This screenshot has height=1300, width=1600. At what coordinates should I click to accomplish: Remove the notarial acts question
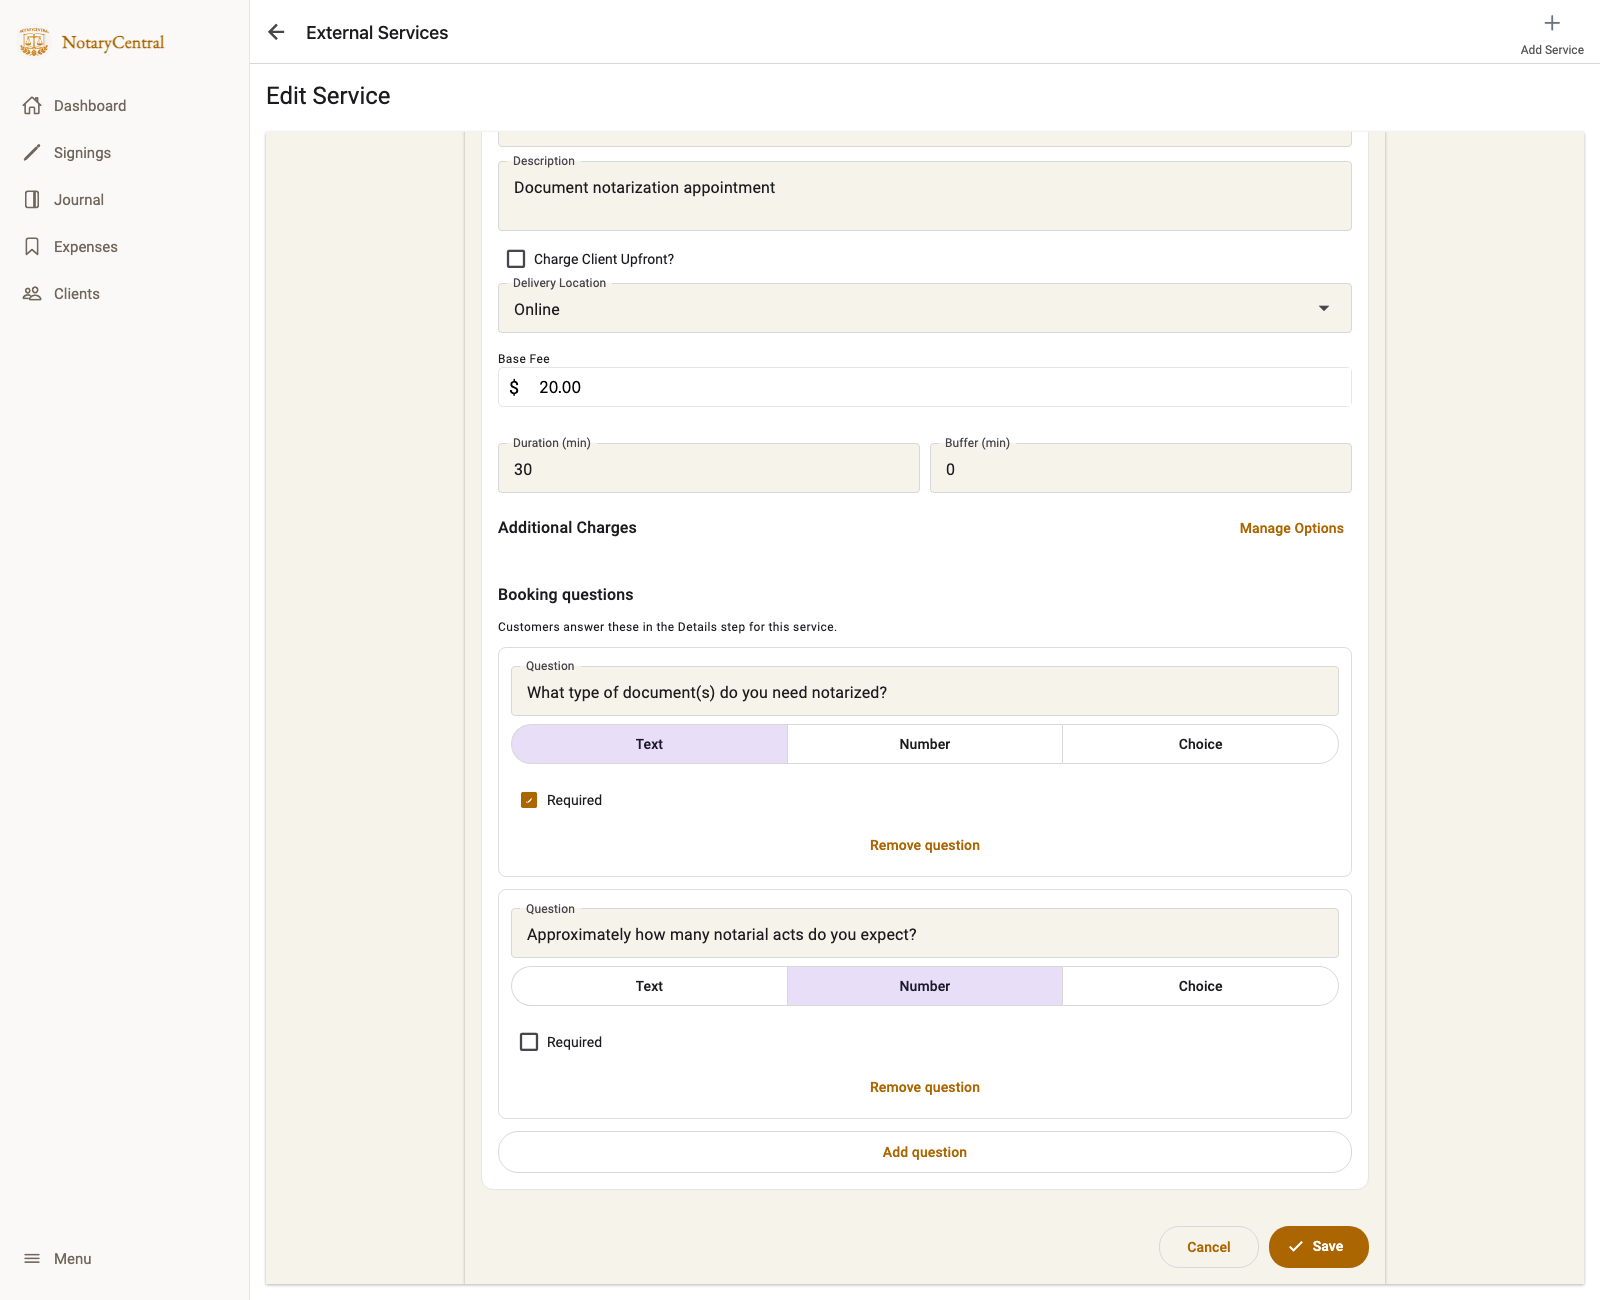(x=925, y=1087)
